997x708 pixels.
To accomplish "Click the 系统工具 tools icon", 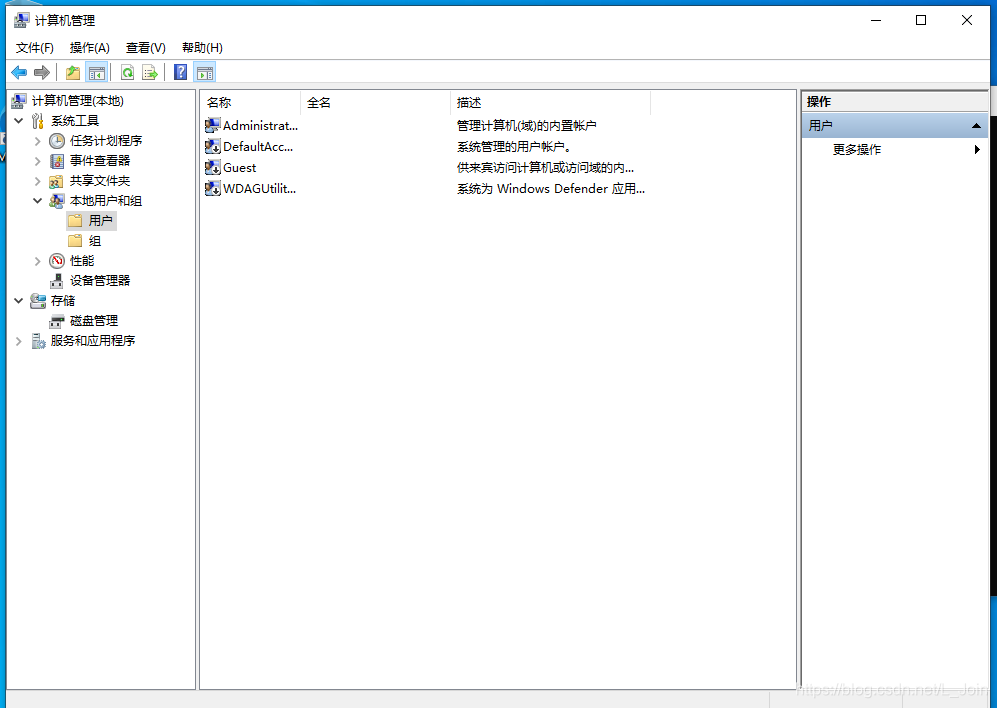I will click(38, 121).
